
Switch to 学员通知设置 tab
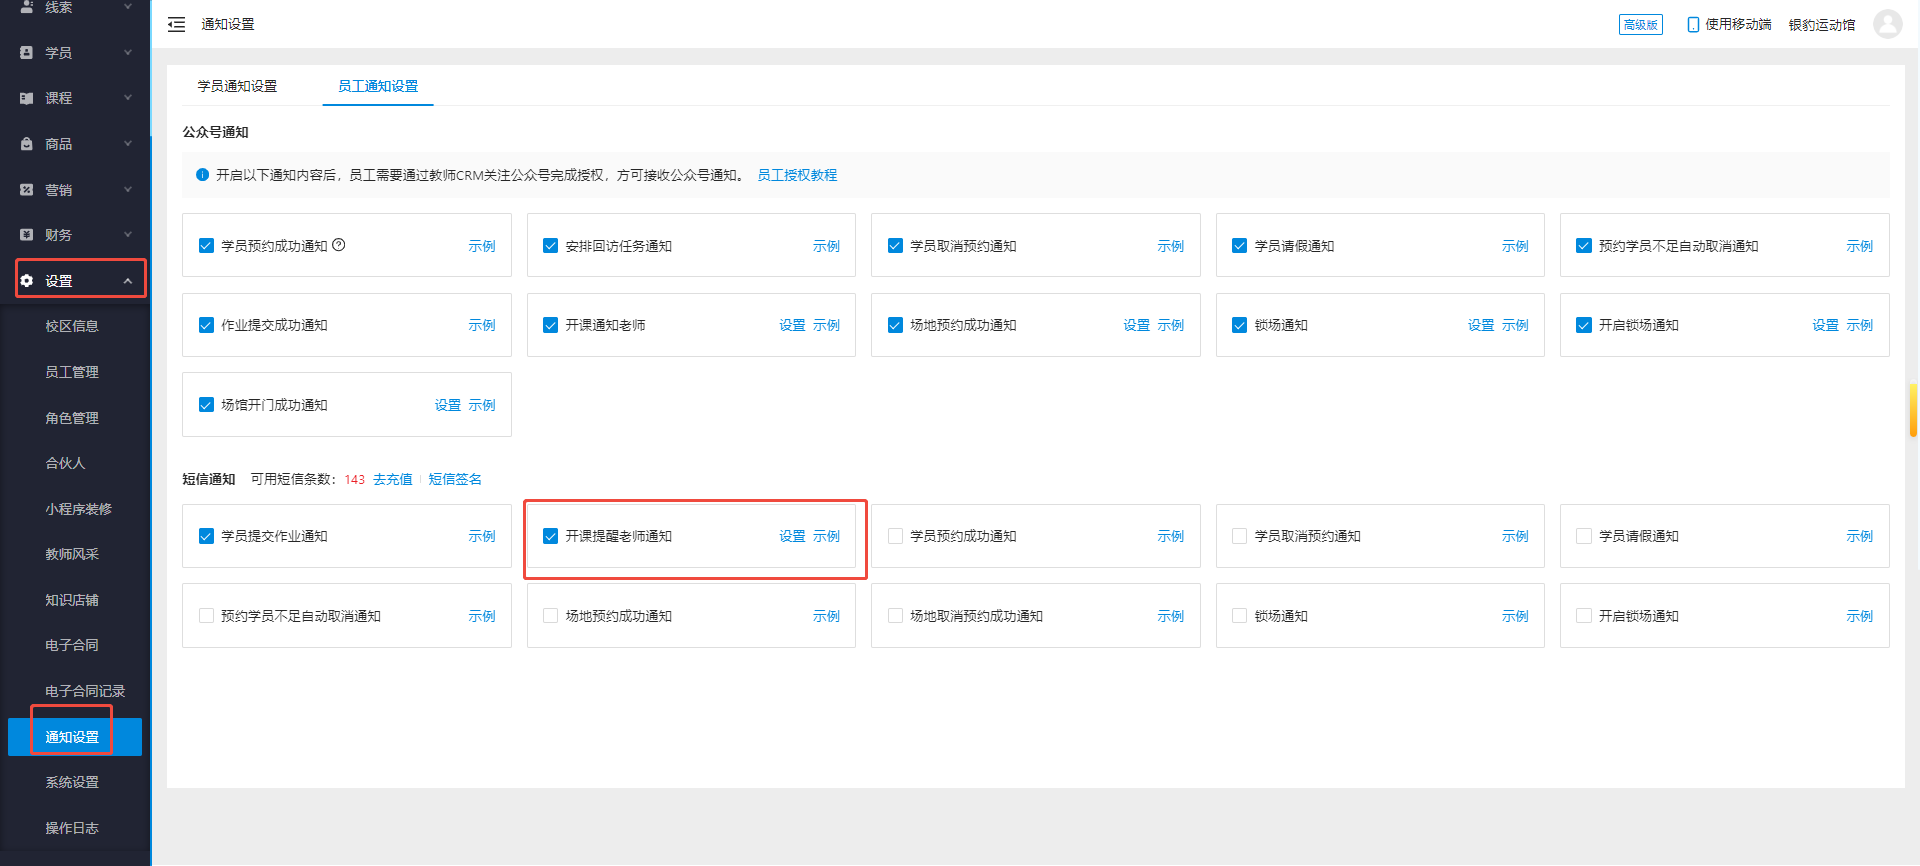[x=237, y=86]
